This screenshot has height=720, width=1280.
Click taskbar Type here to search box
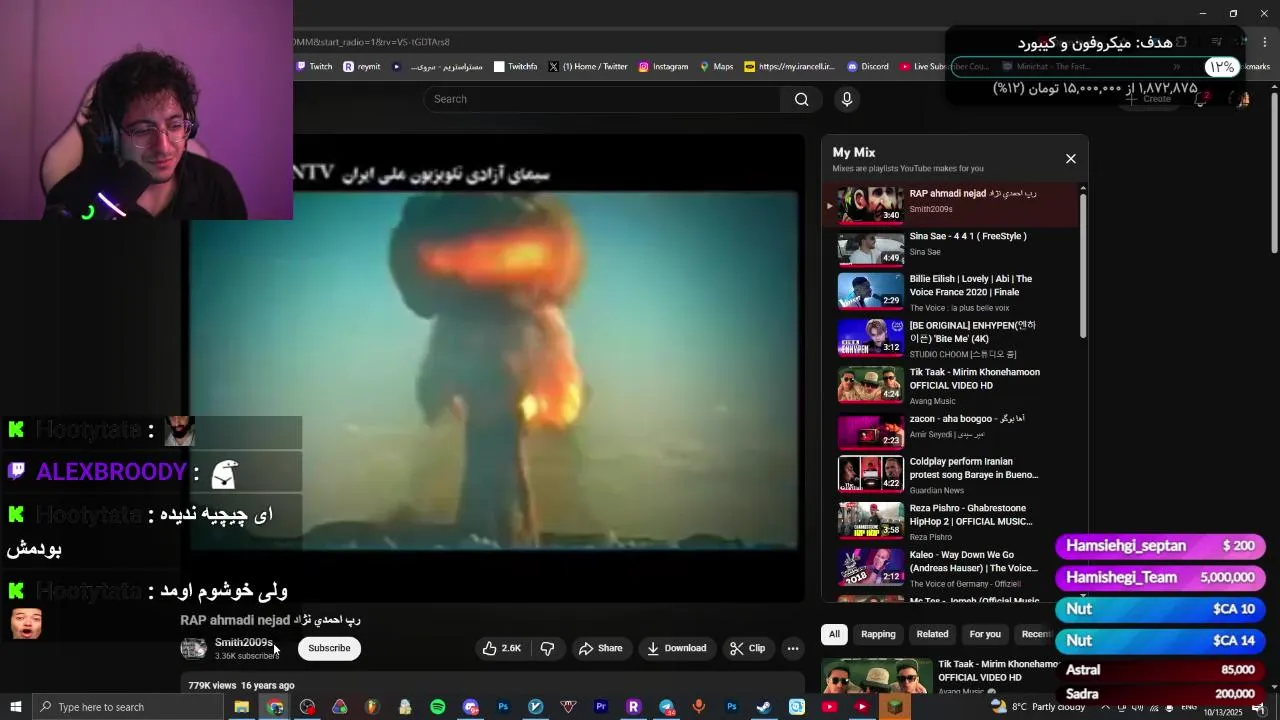127,707
